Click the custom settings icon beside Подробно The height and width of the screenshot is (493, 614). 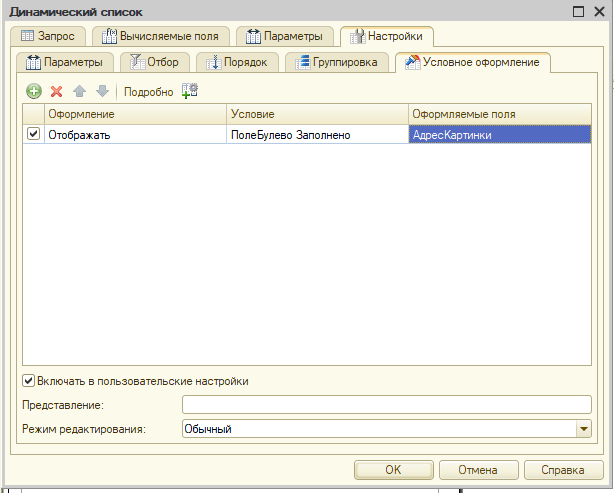point(190,91)
